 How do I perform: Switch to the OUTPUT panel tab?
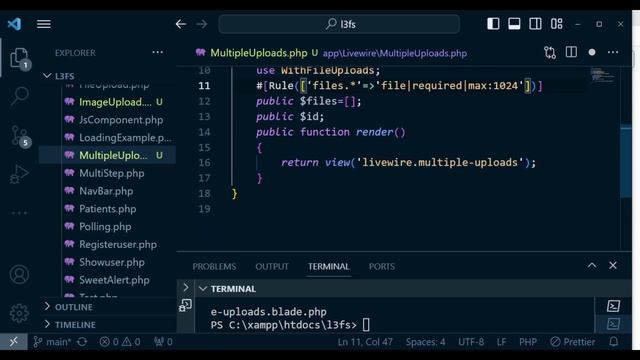pyautogui.click(x=272, y=267)
